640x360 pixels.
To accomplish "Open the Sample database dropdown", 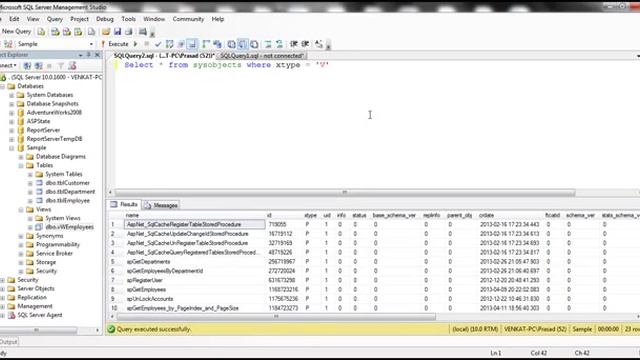I will click(91, 44).
